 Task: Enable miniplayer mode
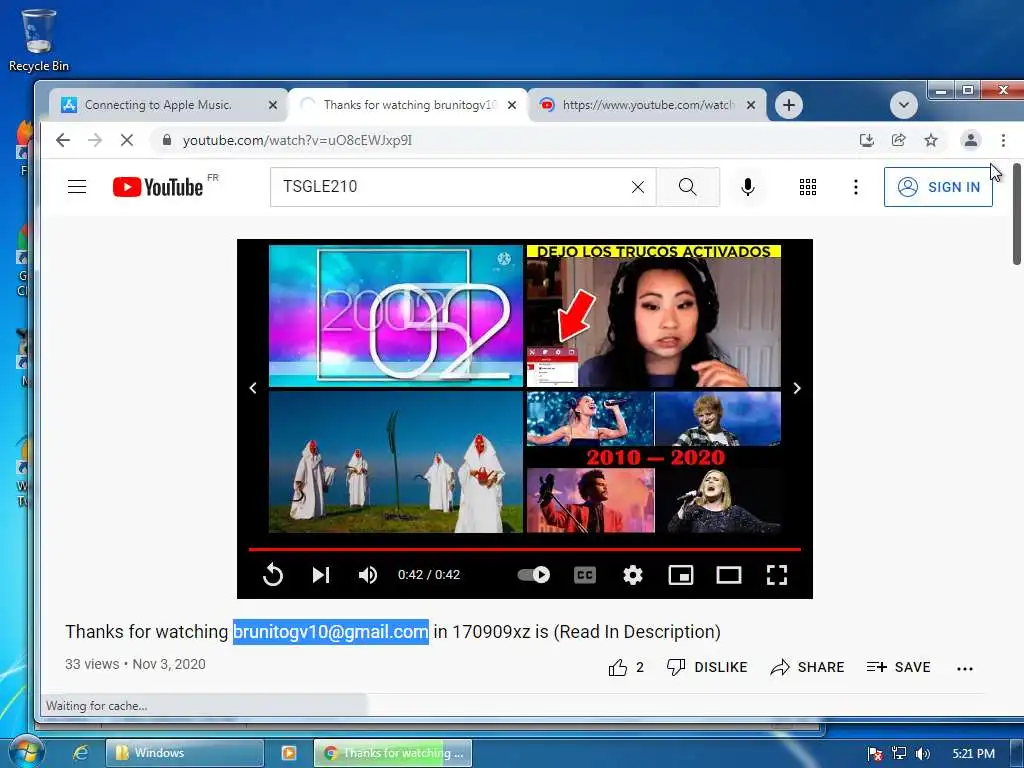(680, 575)
